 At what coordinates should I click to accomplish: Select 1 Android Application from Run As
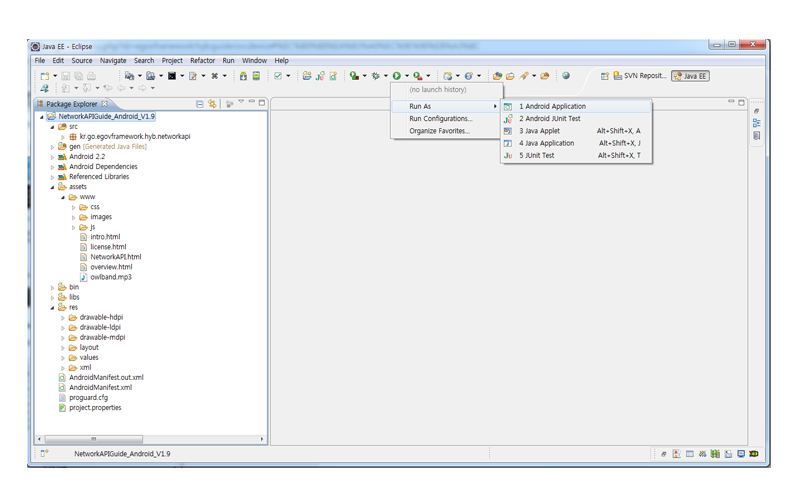(552, 106)
